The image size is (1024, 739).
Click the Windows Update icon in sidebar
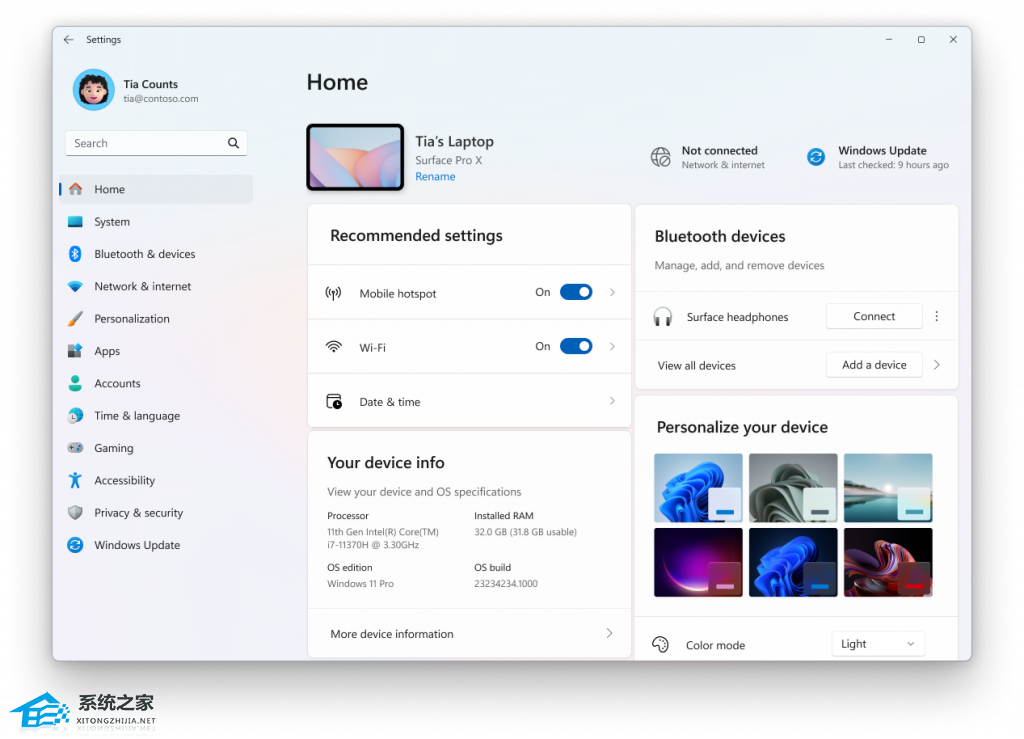[x=76, y=545]
